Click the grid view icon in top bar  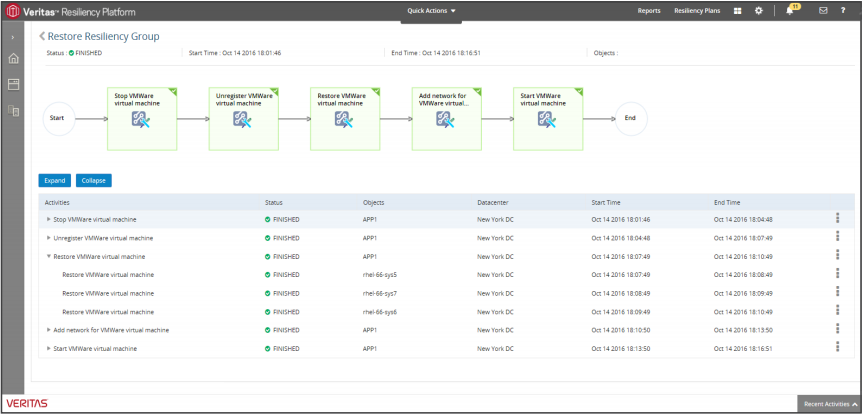click(737, 11)
